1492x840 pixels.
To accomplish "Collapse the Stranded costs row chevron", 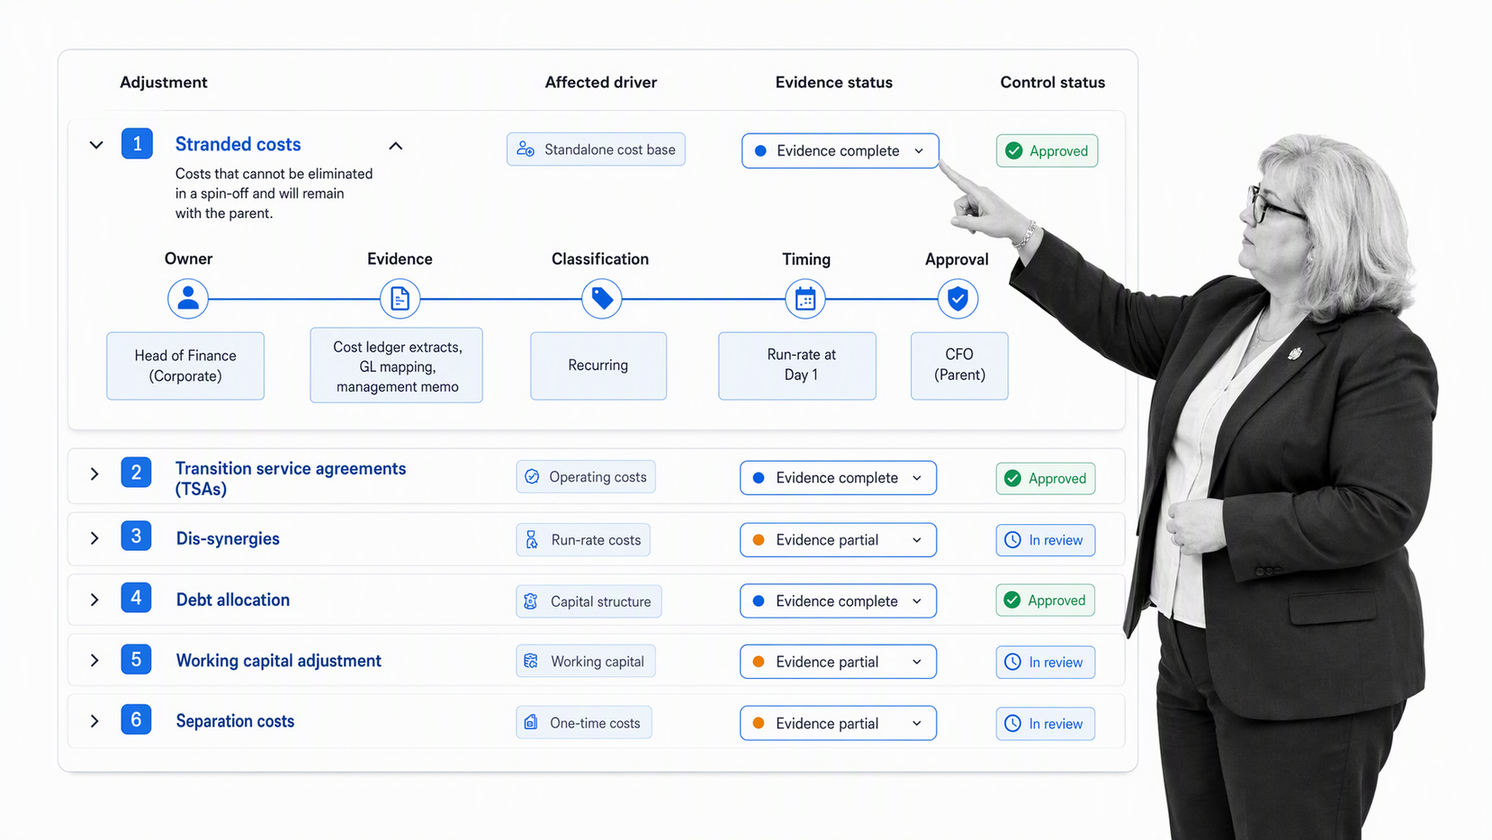I will [96, 145].
